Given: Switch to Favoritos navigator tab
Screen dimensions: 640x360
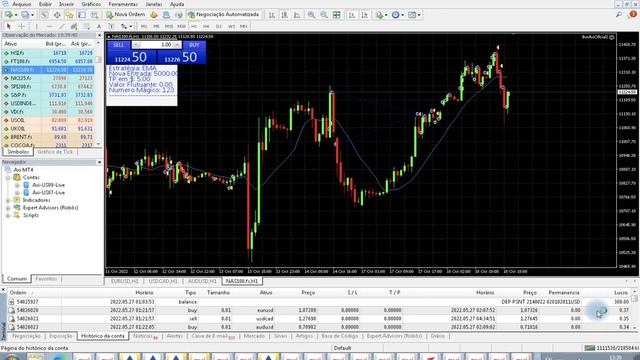Looking at the screenshot, I should pos(46,279).
